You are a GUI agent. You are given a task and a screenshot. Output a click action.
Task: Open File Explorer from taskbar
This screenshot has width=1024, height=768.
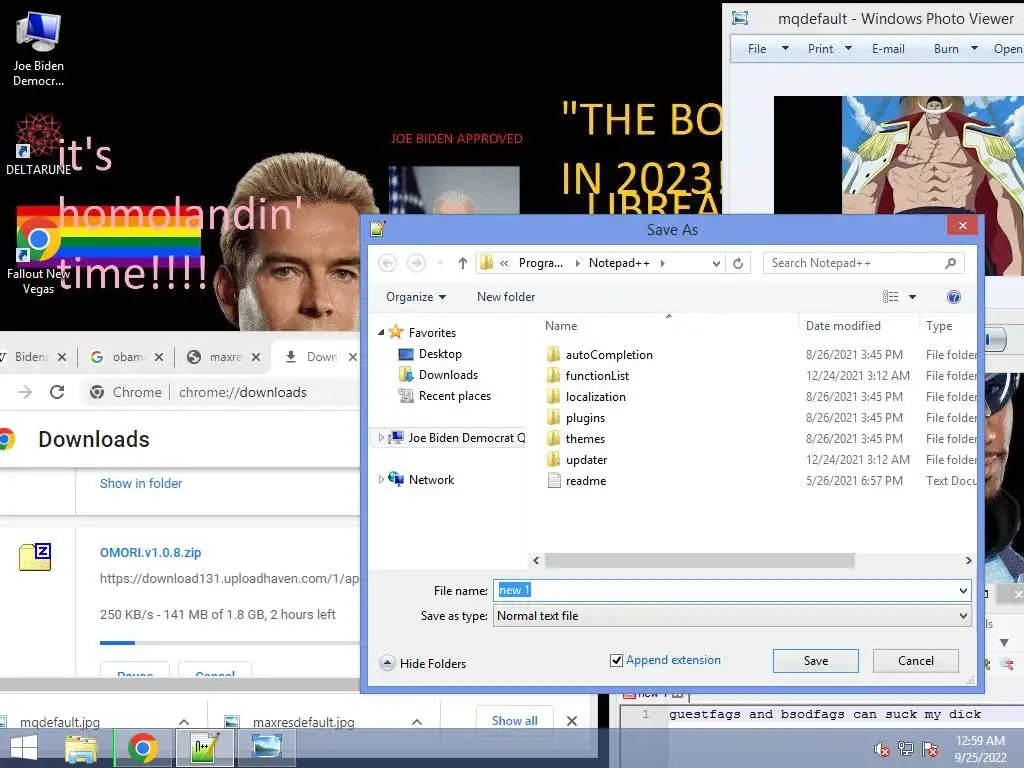[x=81, y=748]
